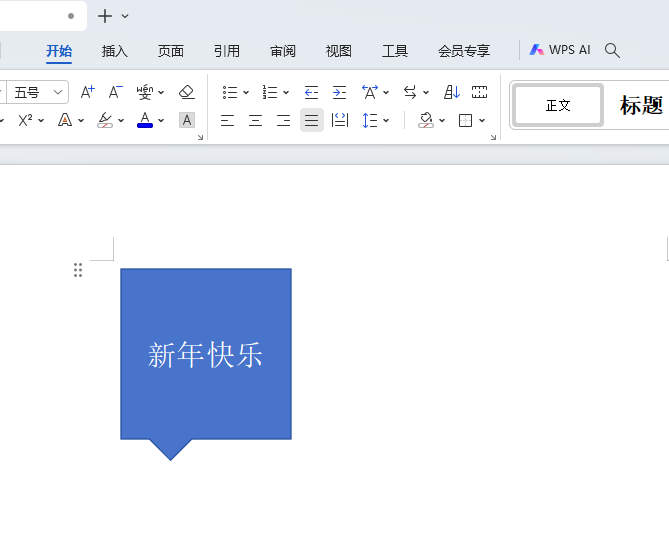The image size is (669, 558).
Task: Apply 正文 style
Action: [x=558, y=105]
